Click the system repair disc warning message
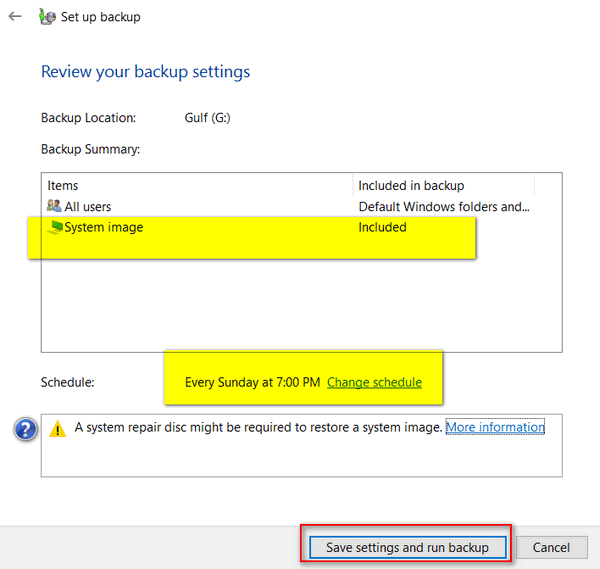Image resolution: width=600 pixels, height=569 pixels. 258,427
